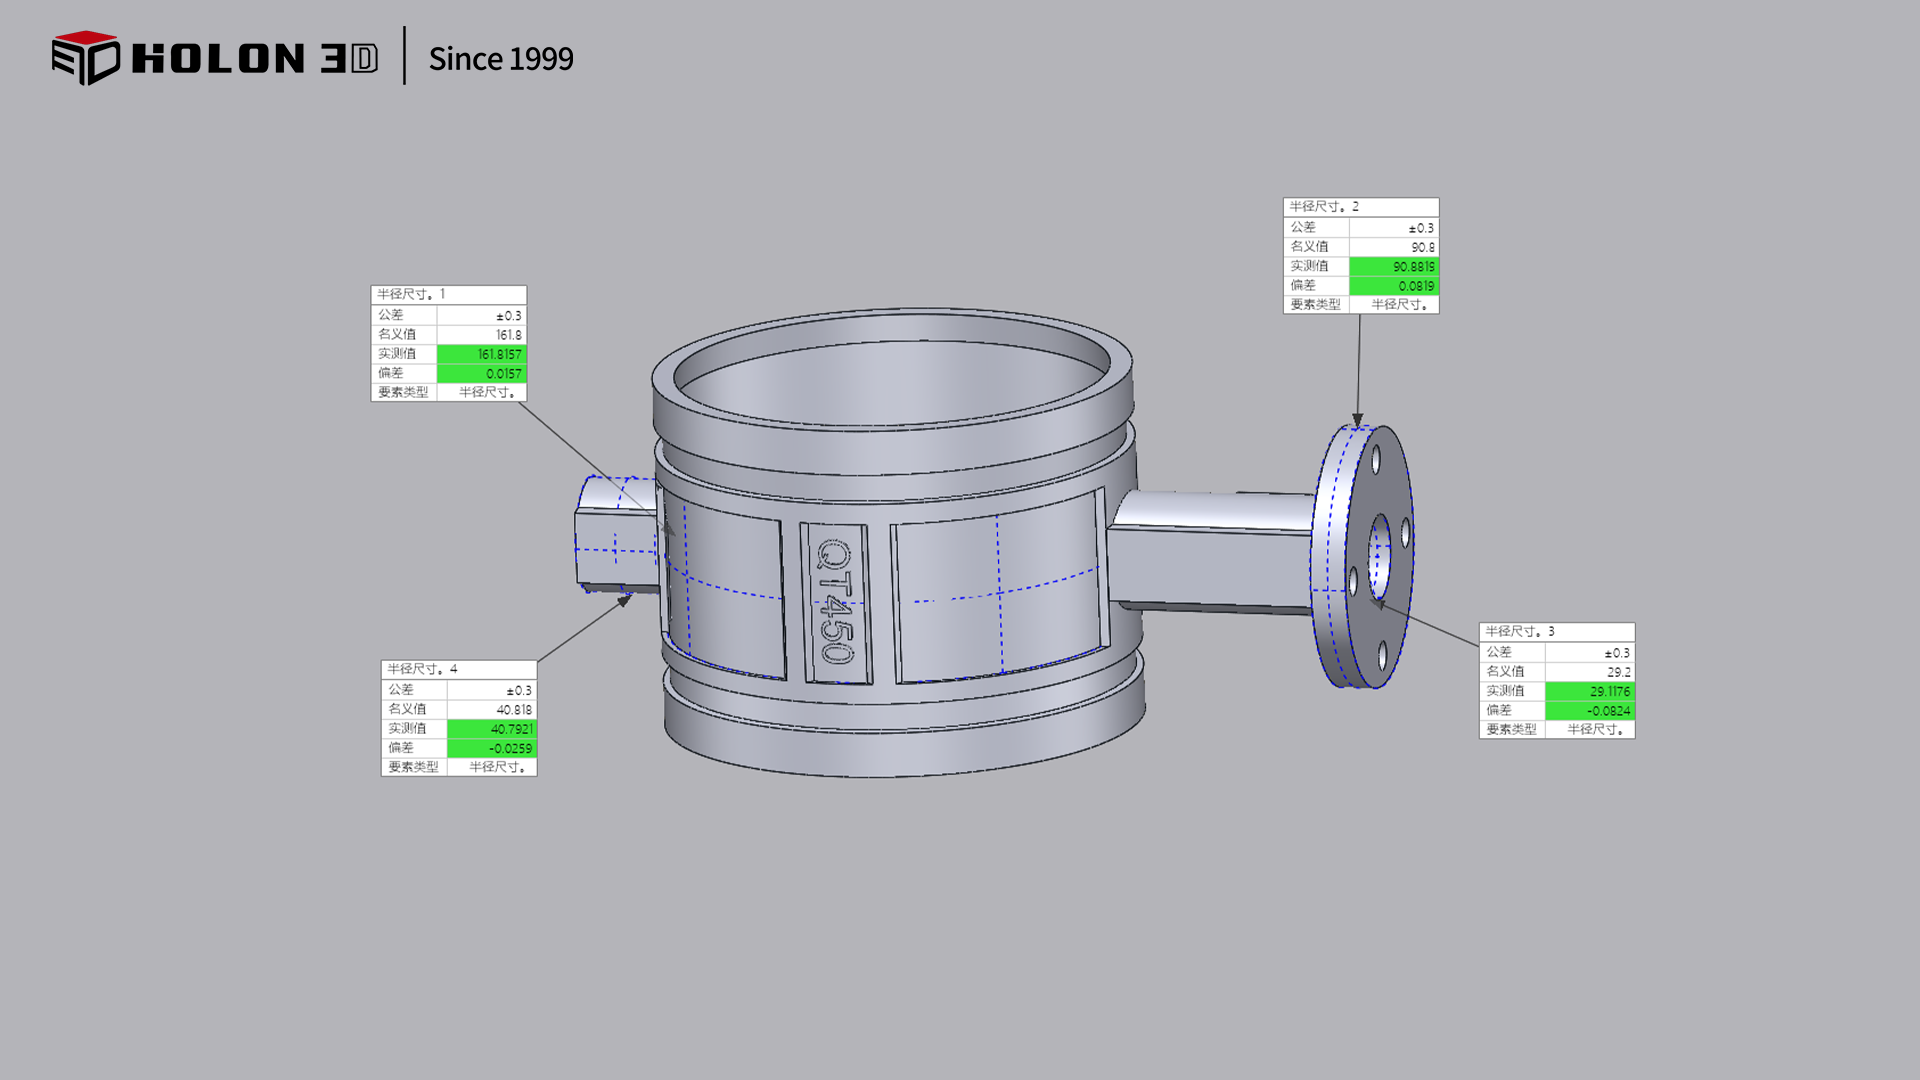This screenshot has width=1920, height=1080.
Task: Click the arrowhead pointing to flange top edge
Action: point(1358,419)
